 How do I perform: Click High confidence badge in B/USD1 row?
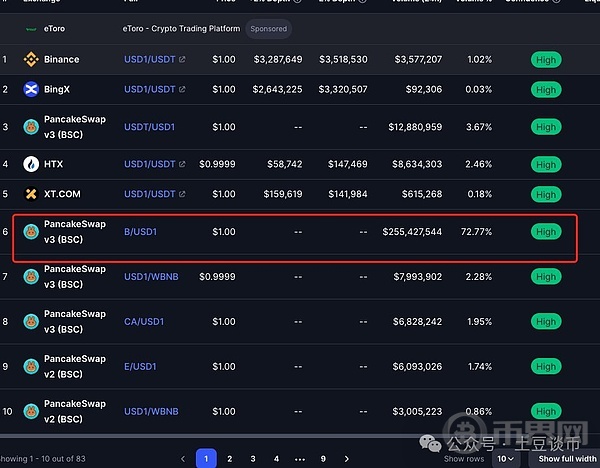coord(546,232)
